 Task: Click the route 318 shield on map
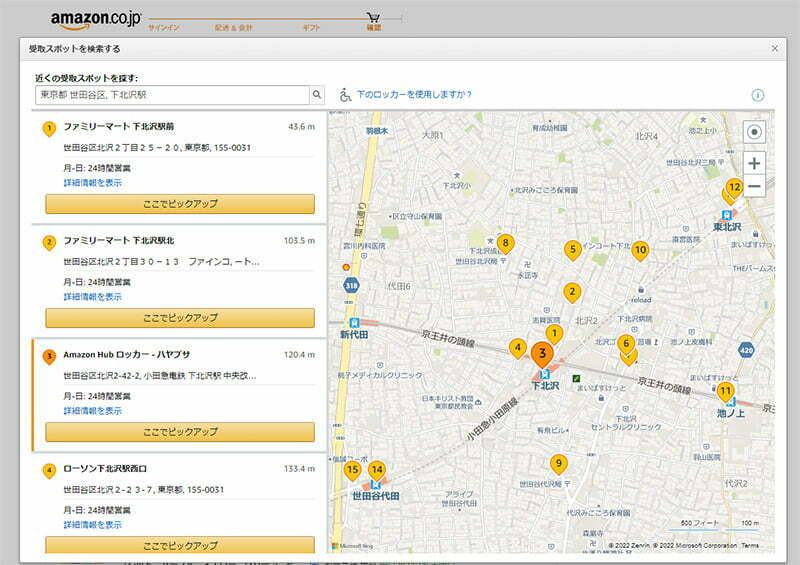(x=351, y=285)
